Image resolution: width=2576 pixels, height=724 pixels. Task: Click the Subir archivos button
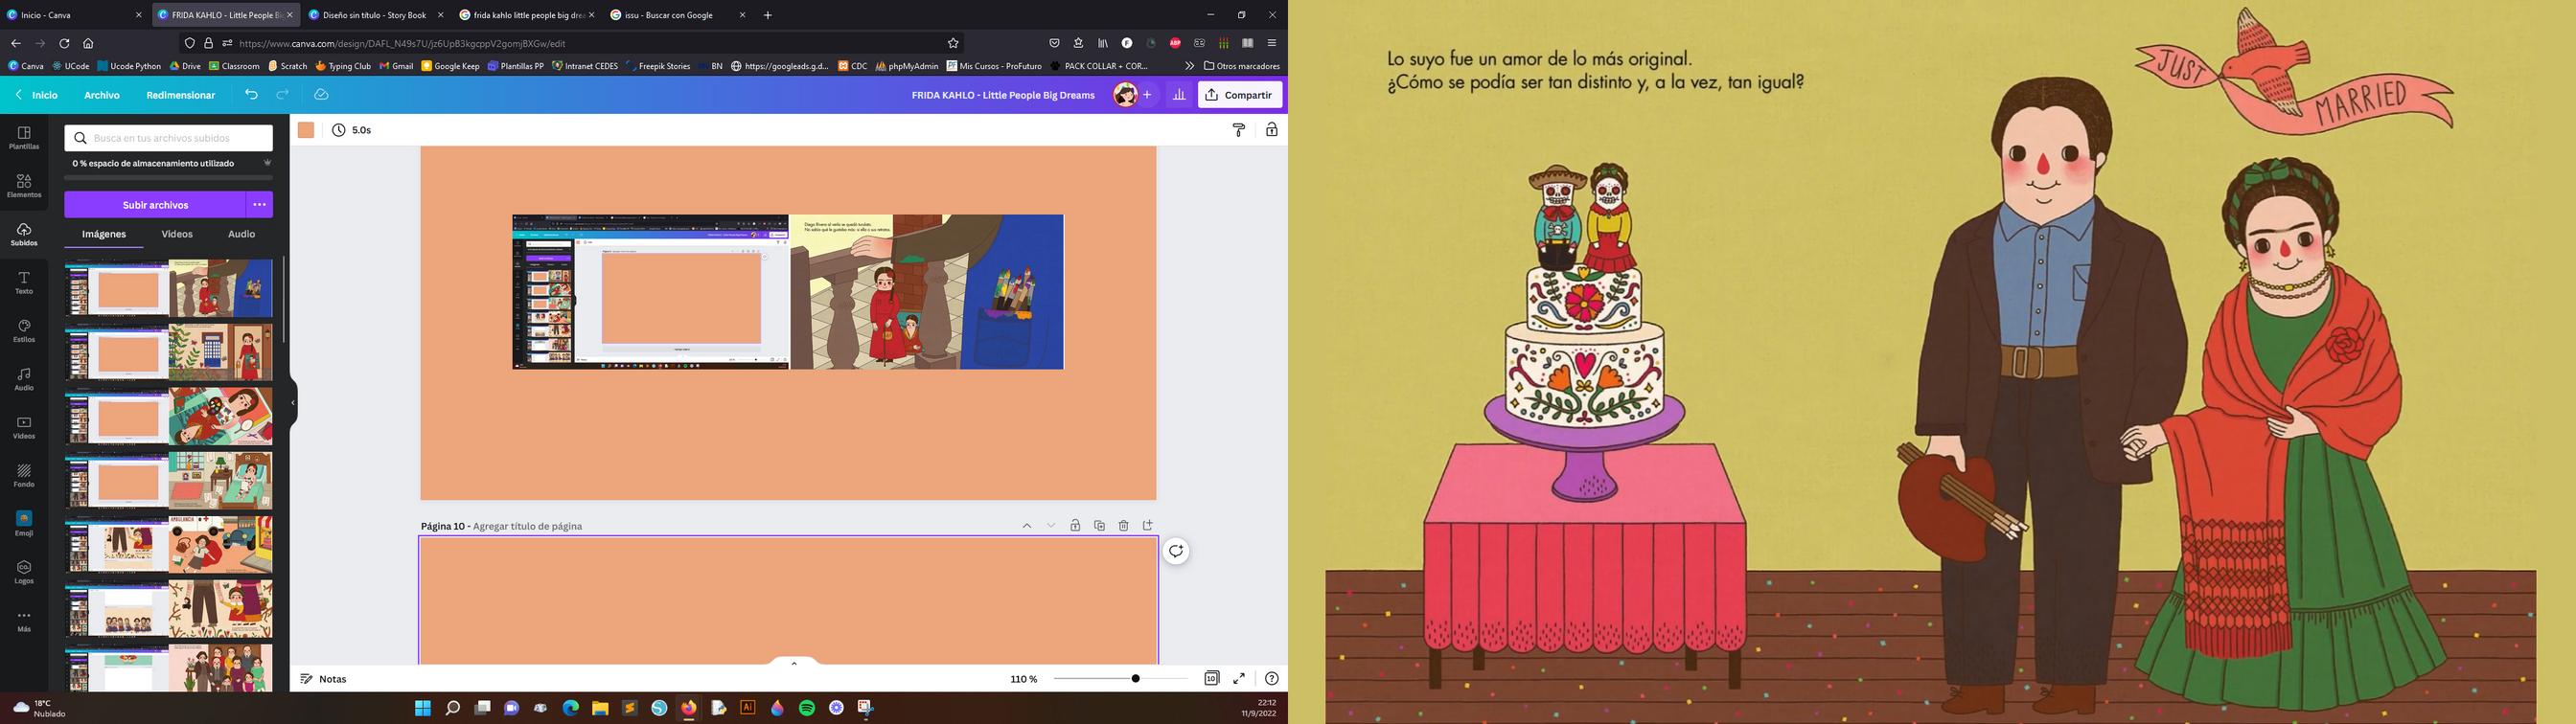[155, 205]
